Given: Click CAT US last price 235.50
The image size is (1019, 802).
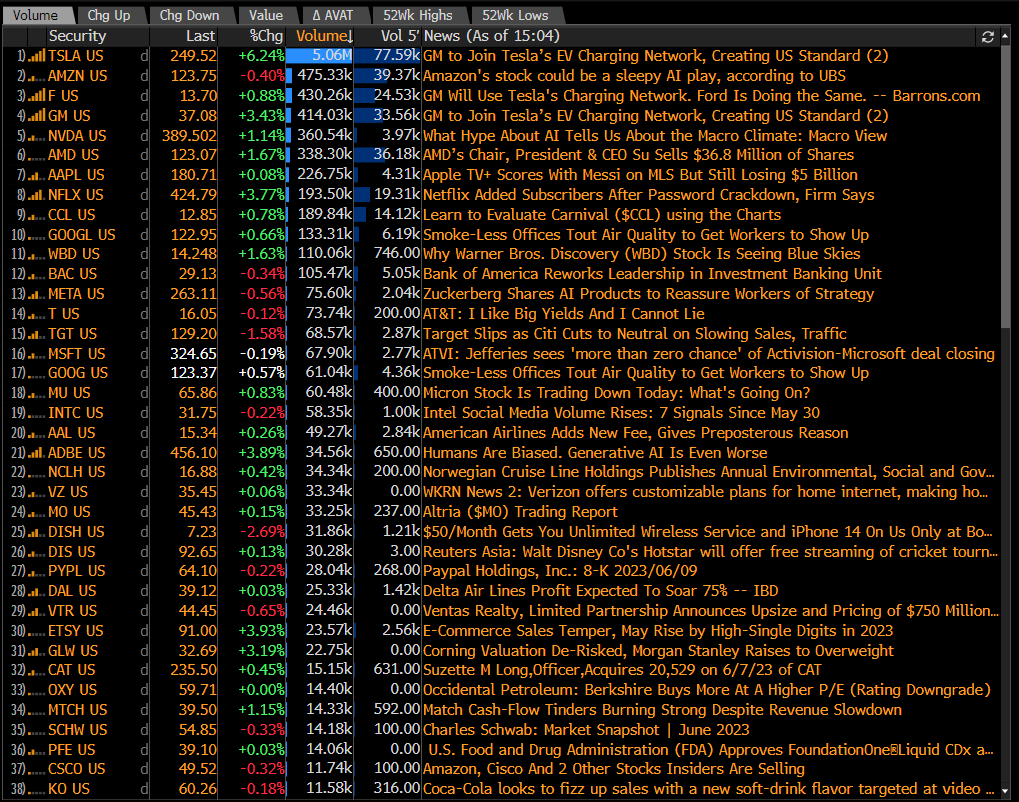Looking at the screenshot, I should [x=193, y=671].
